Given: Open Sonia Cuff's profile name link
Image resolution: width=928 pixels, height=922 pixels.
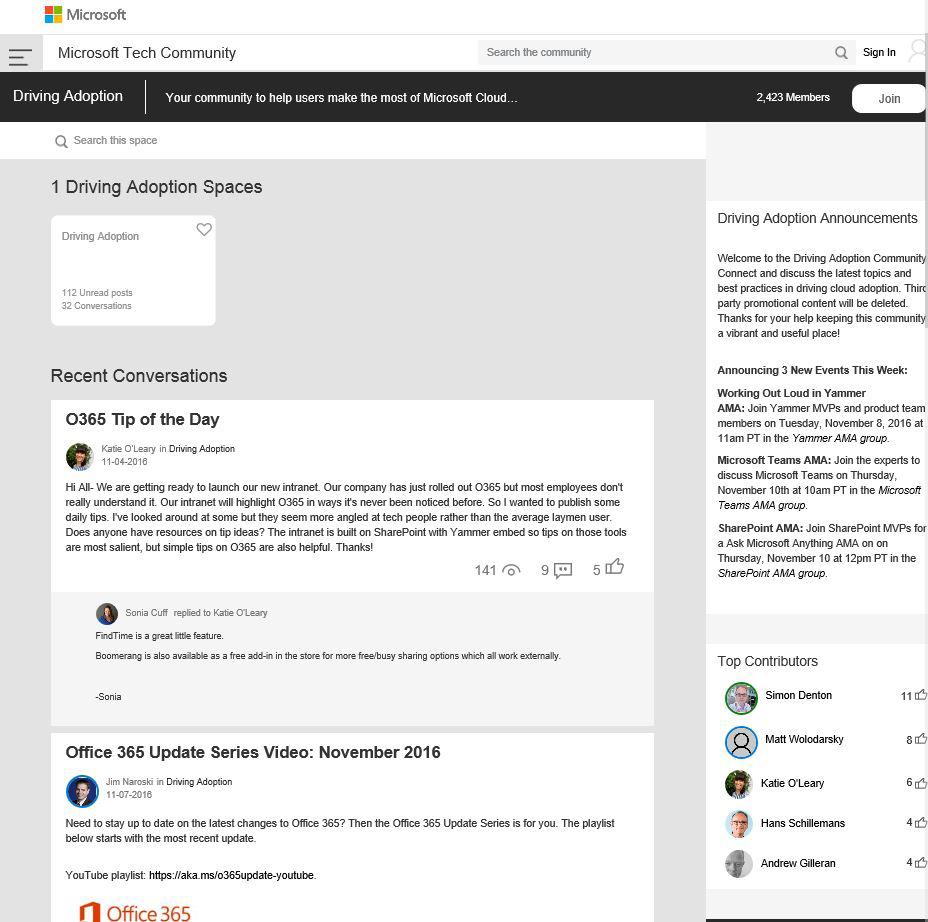Looking at the screenshot, I should point(146,612).
